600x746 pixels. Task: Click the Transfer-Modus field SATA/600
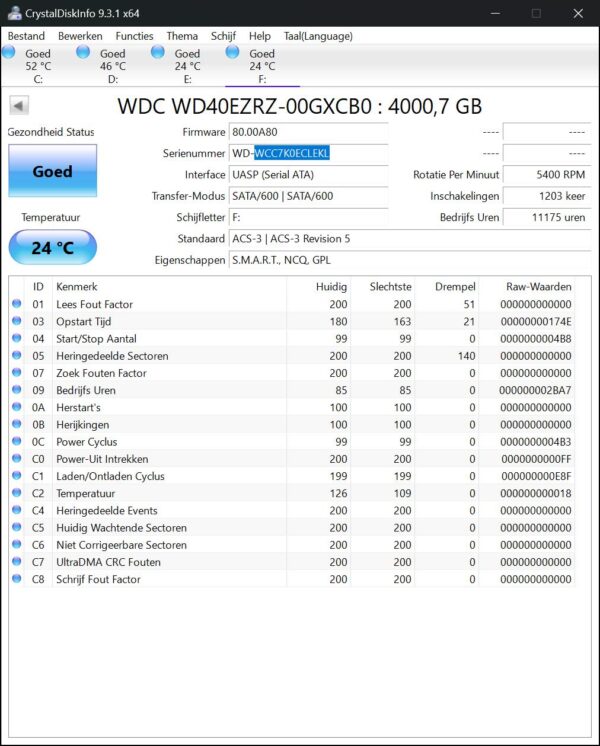tap(308, 196)
